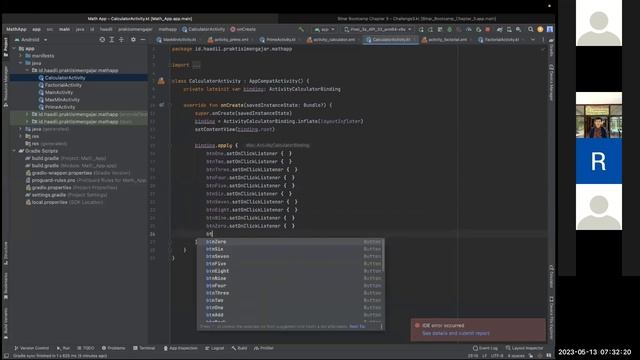
Task: Open the Resource Manager side stripe
Action: tap(6, 87)
